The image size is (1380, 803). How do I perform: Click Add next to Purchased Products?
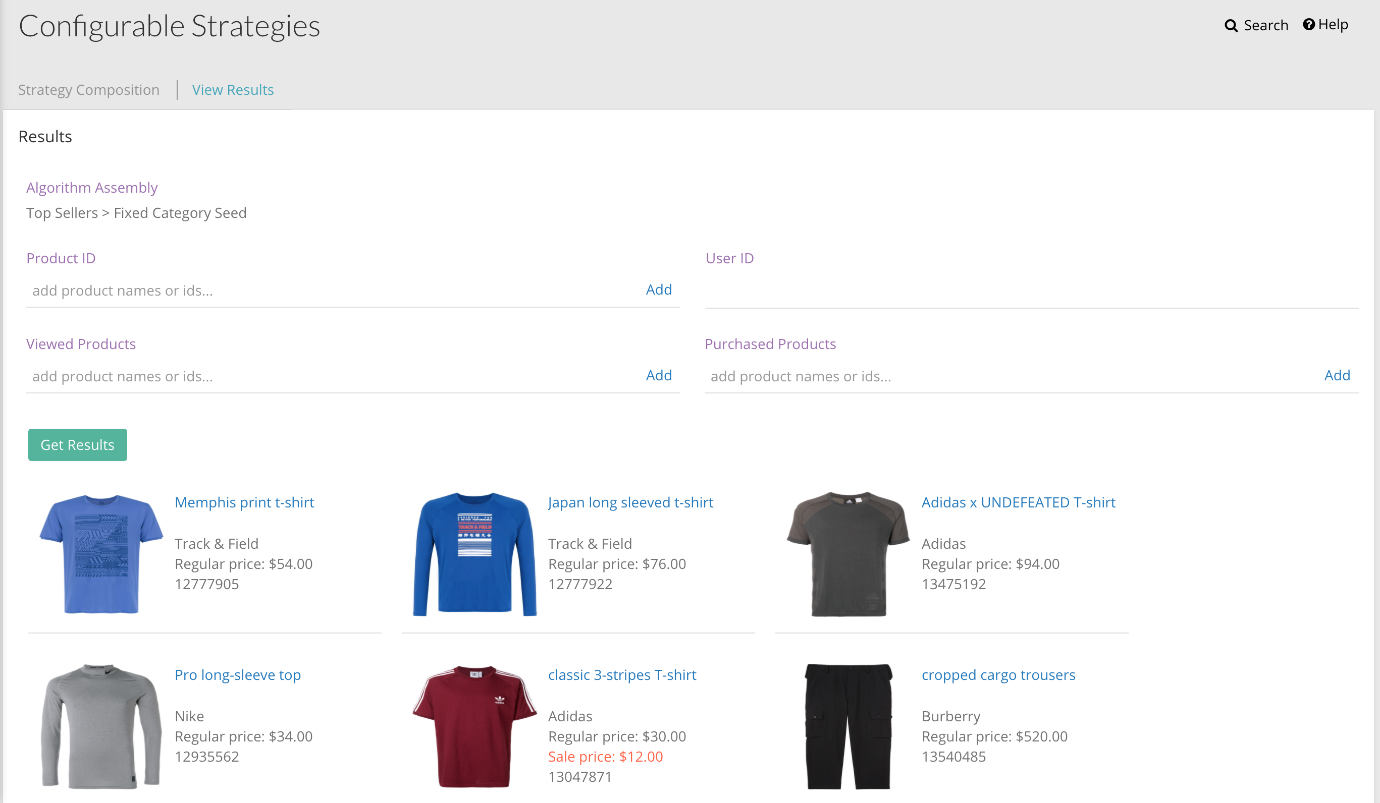click(1337, 376)
